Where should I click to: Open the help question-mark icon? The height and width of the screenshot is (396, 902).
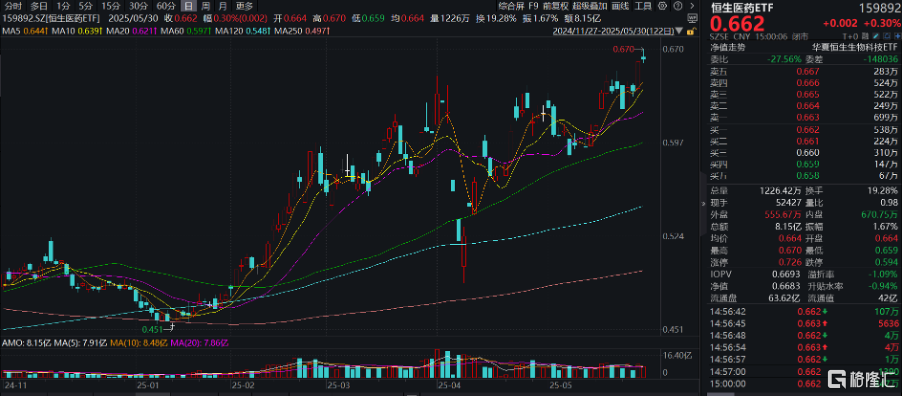coord(678,6)
